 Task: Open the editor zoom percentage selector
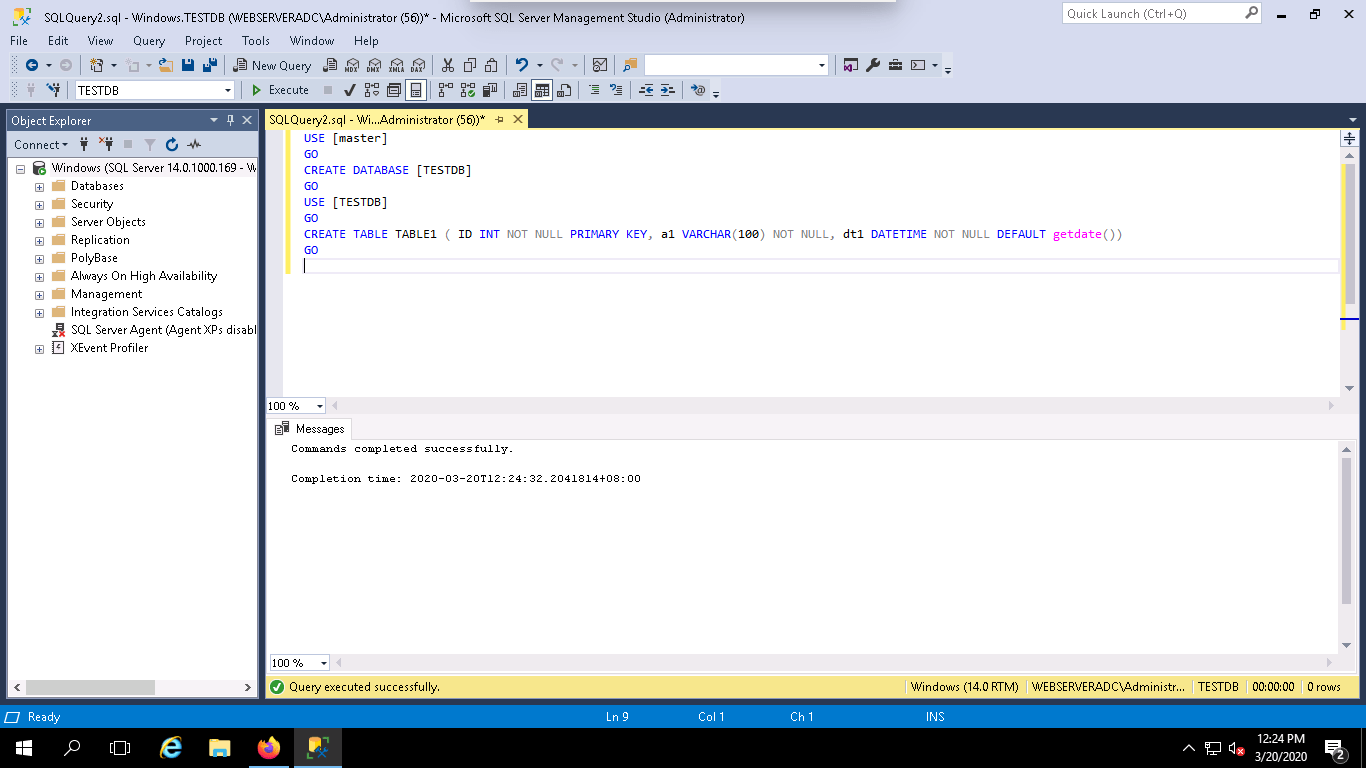coord(295,406)
